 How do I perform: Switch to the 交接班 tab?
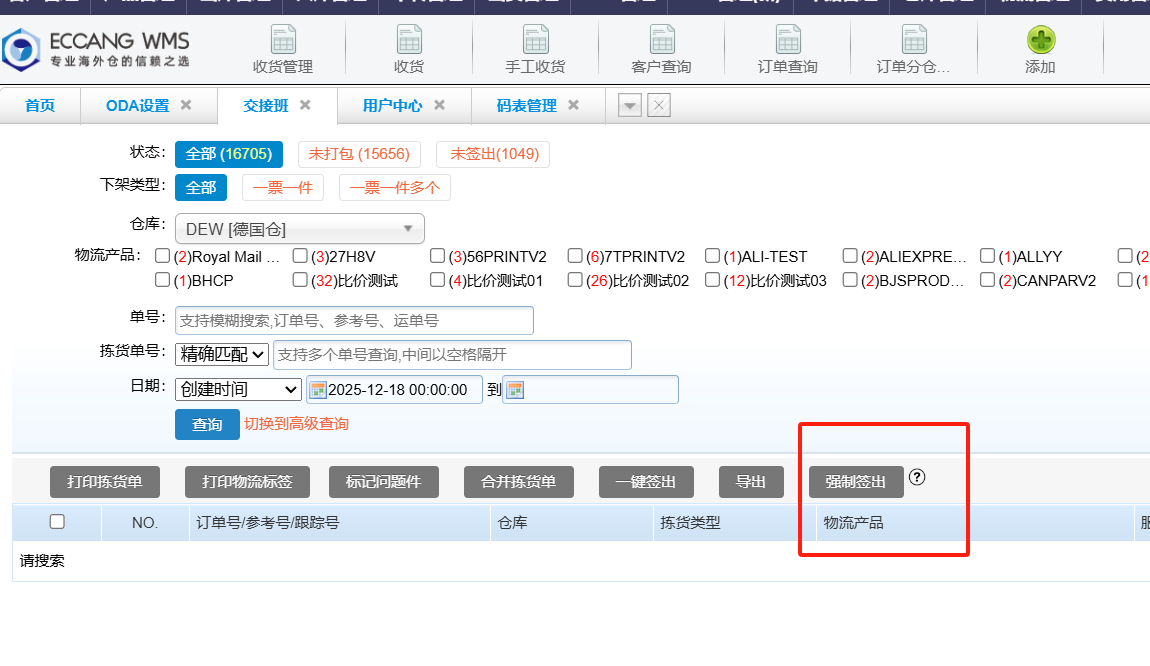(x=265, y=106)
